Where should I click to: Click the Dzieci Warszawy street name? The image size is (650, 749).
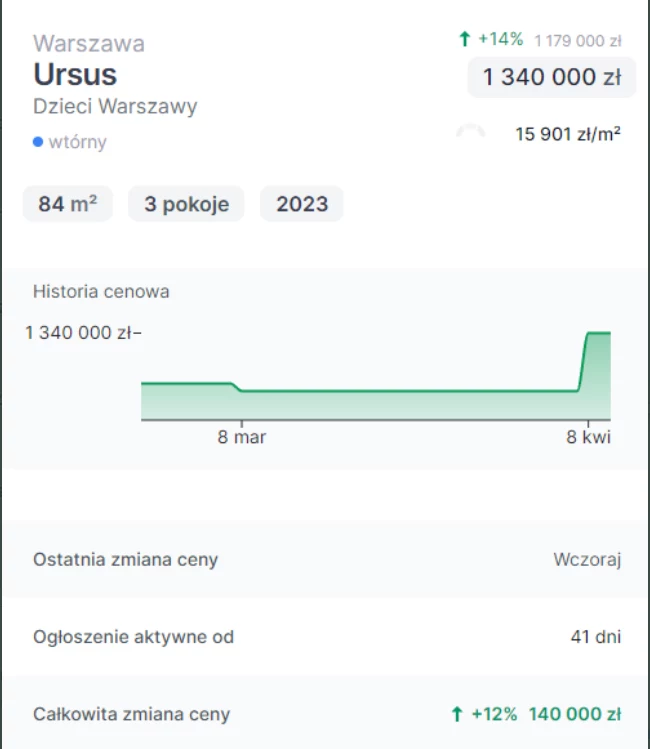[x=115, y=107]
